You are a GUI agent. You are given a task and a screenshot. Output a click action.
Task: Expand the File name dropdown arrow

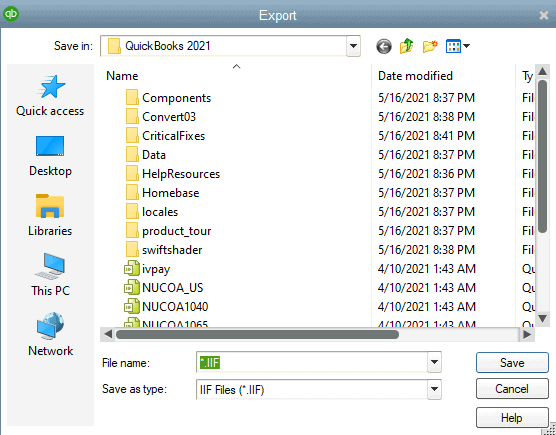click(x=434, y=362)
